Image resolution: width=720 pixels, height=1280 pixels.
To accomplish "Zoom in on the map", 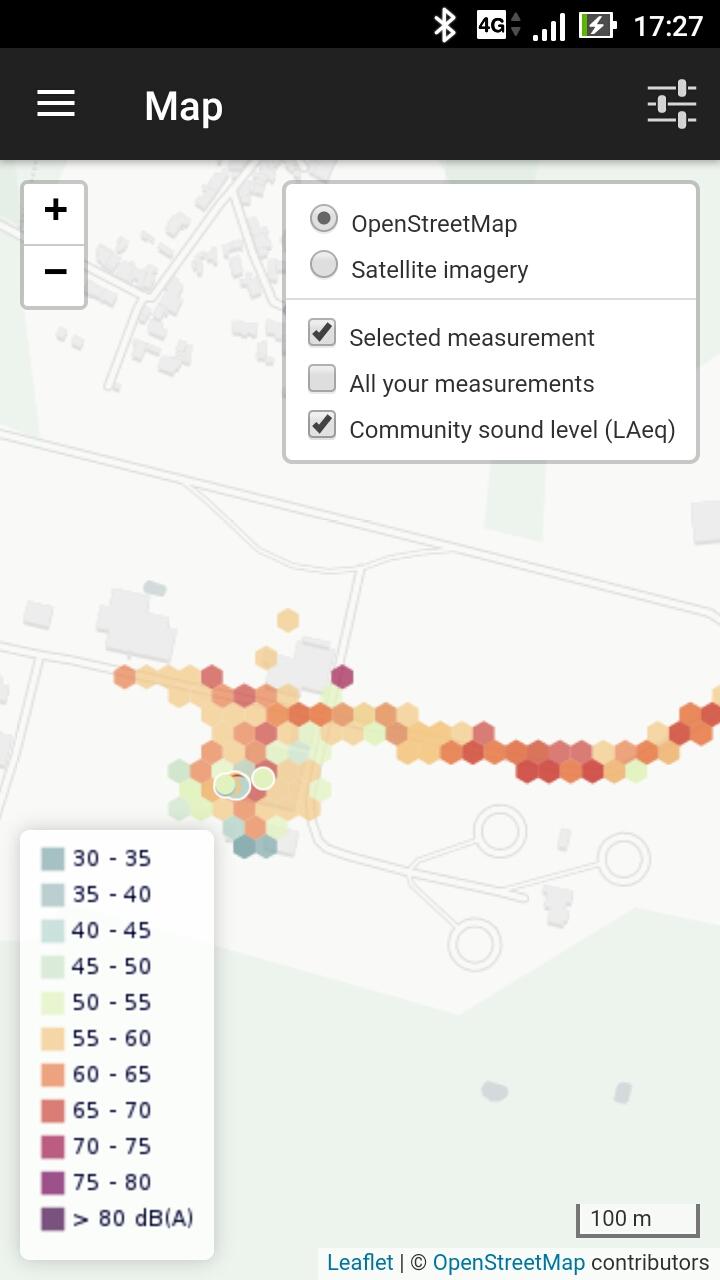I will (x=55, y=211).
